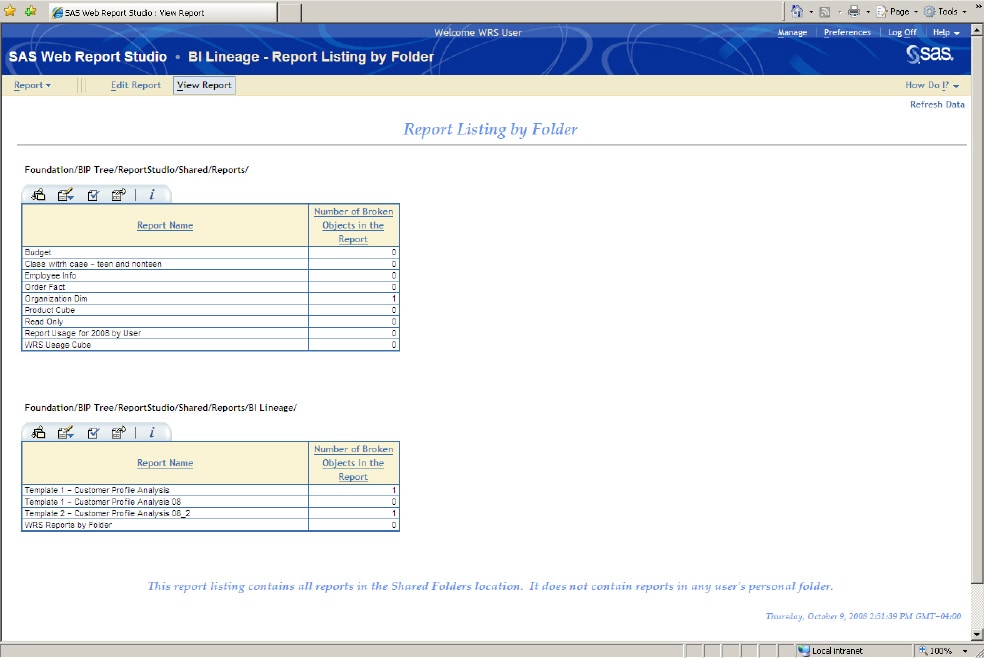This screenshot has height=658, width=984.
Task: Click the Add to Favorites icon
Action: (x=31, y=11)
